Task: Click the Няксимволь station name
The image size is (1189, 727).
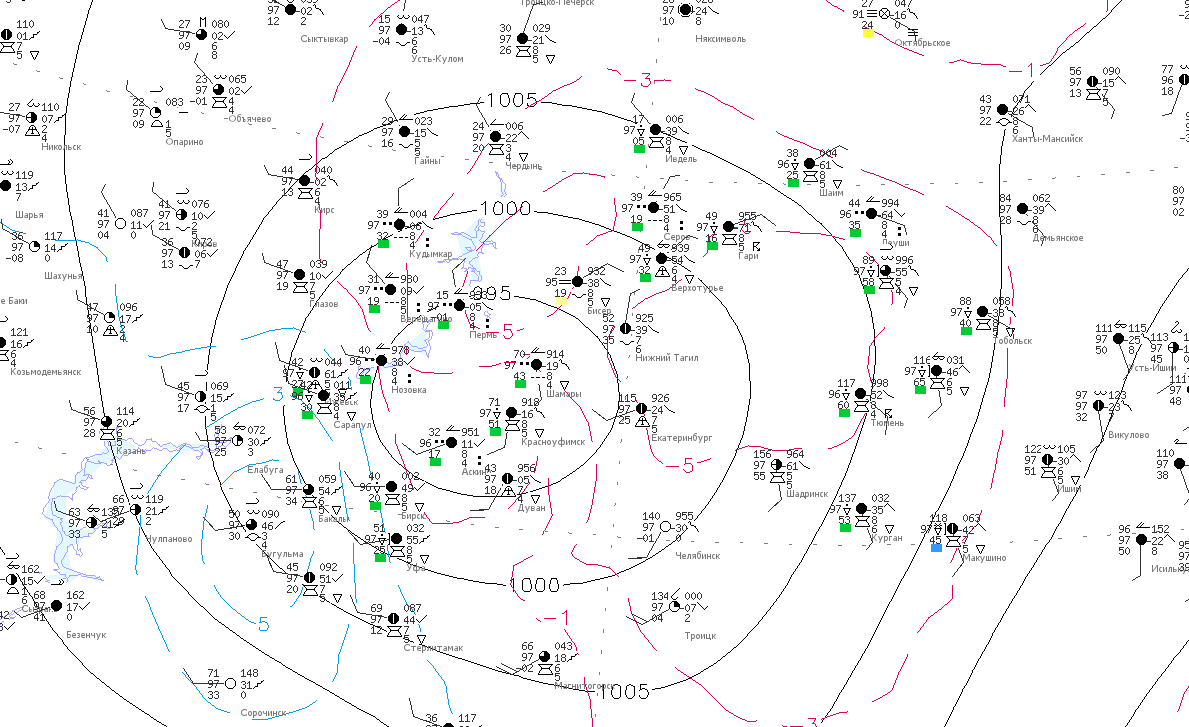Action: pyautogui.click(x=720, y=39)
